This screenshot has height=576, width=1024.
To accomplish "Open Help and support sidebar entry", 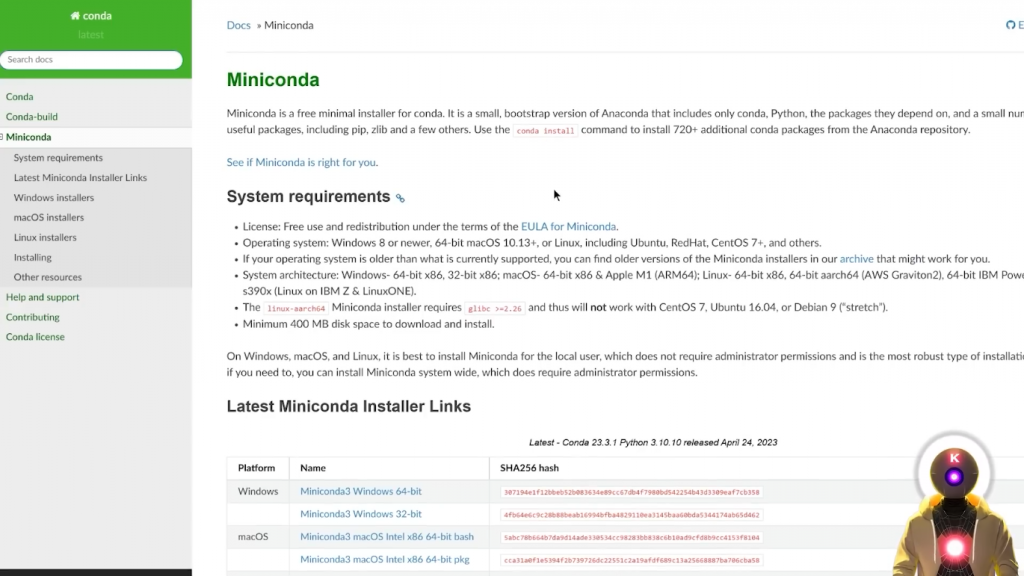I will pos(42,297).
